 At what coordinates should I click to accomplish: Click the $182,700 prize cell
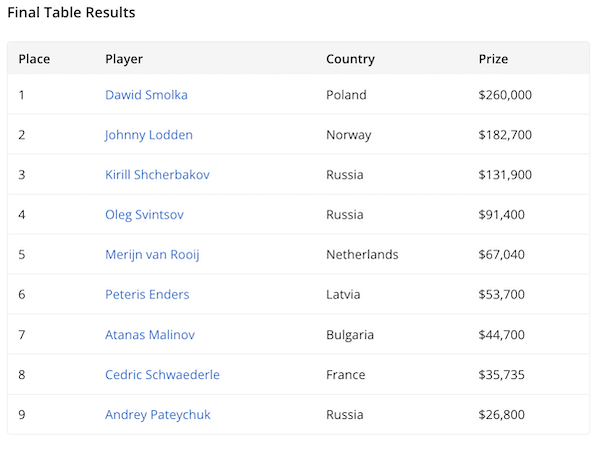[x=505, y=135]
